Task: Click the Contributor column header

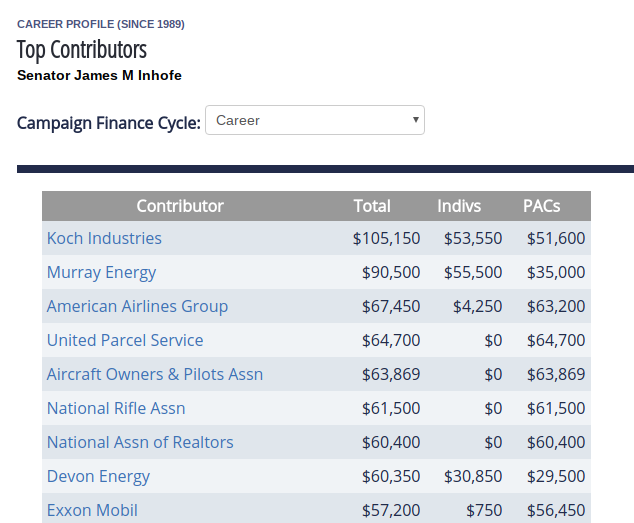Action: [x=180, y=206]
